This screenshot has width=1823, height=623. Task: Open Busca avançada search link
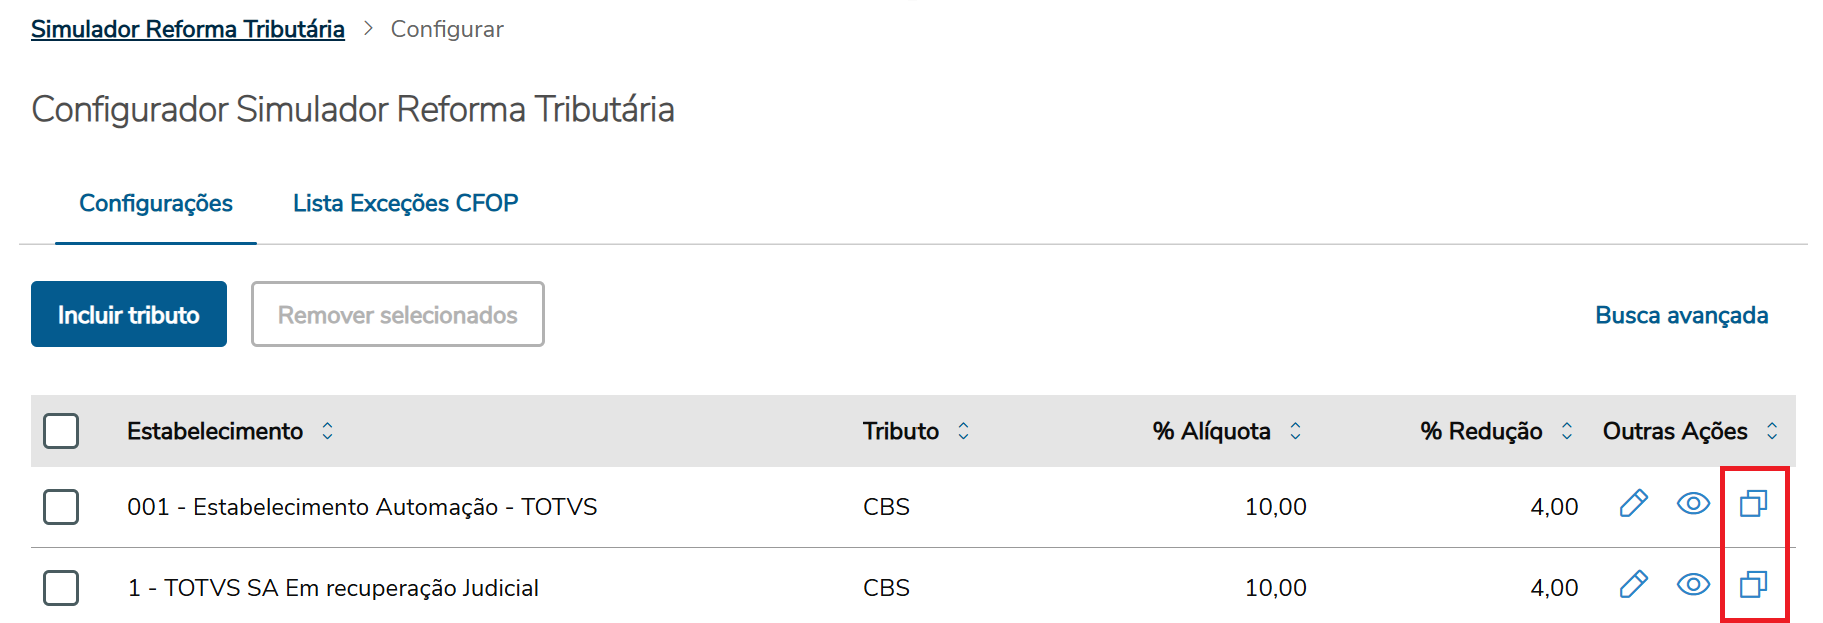[1681, 315]
